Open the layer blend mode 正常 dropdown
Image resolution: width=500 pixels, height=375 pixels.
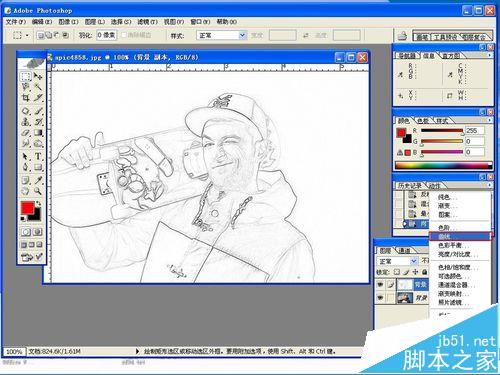click(397, 261)
